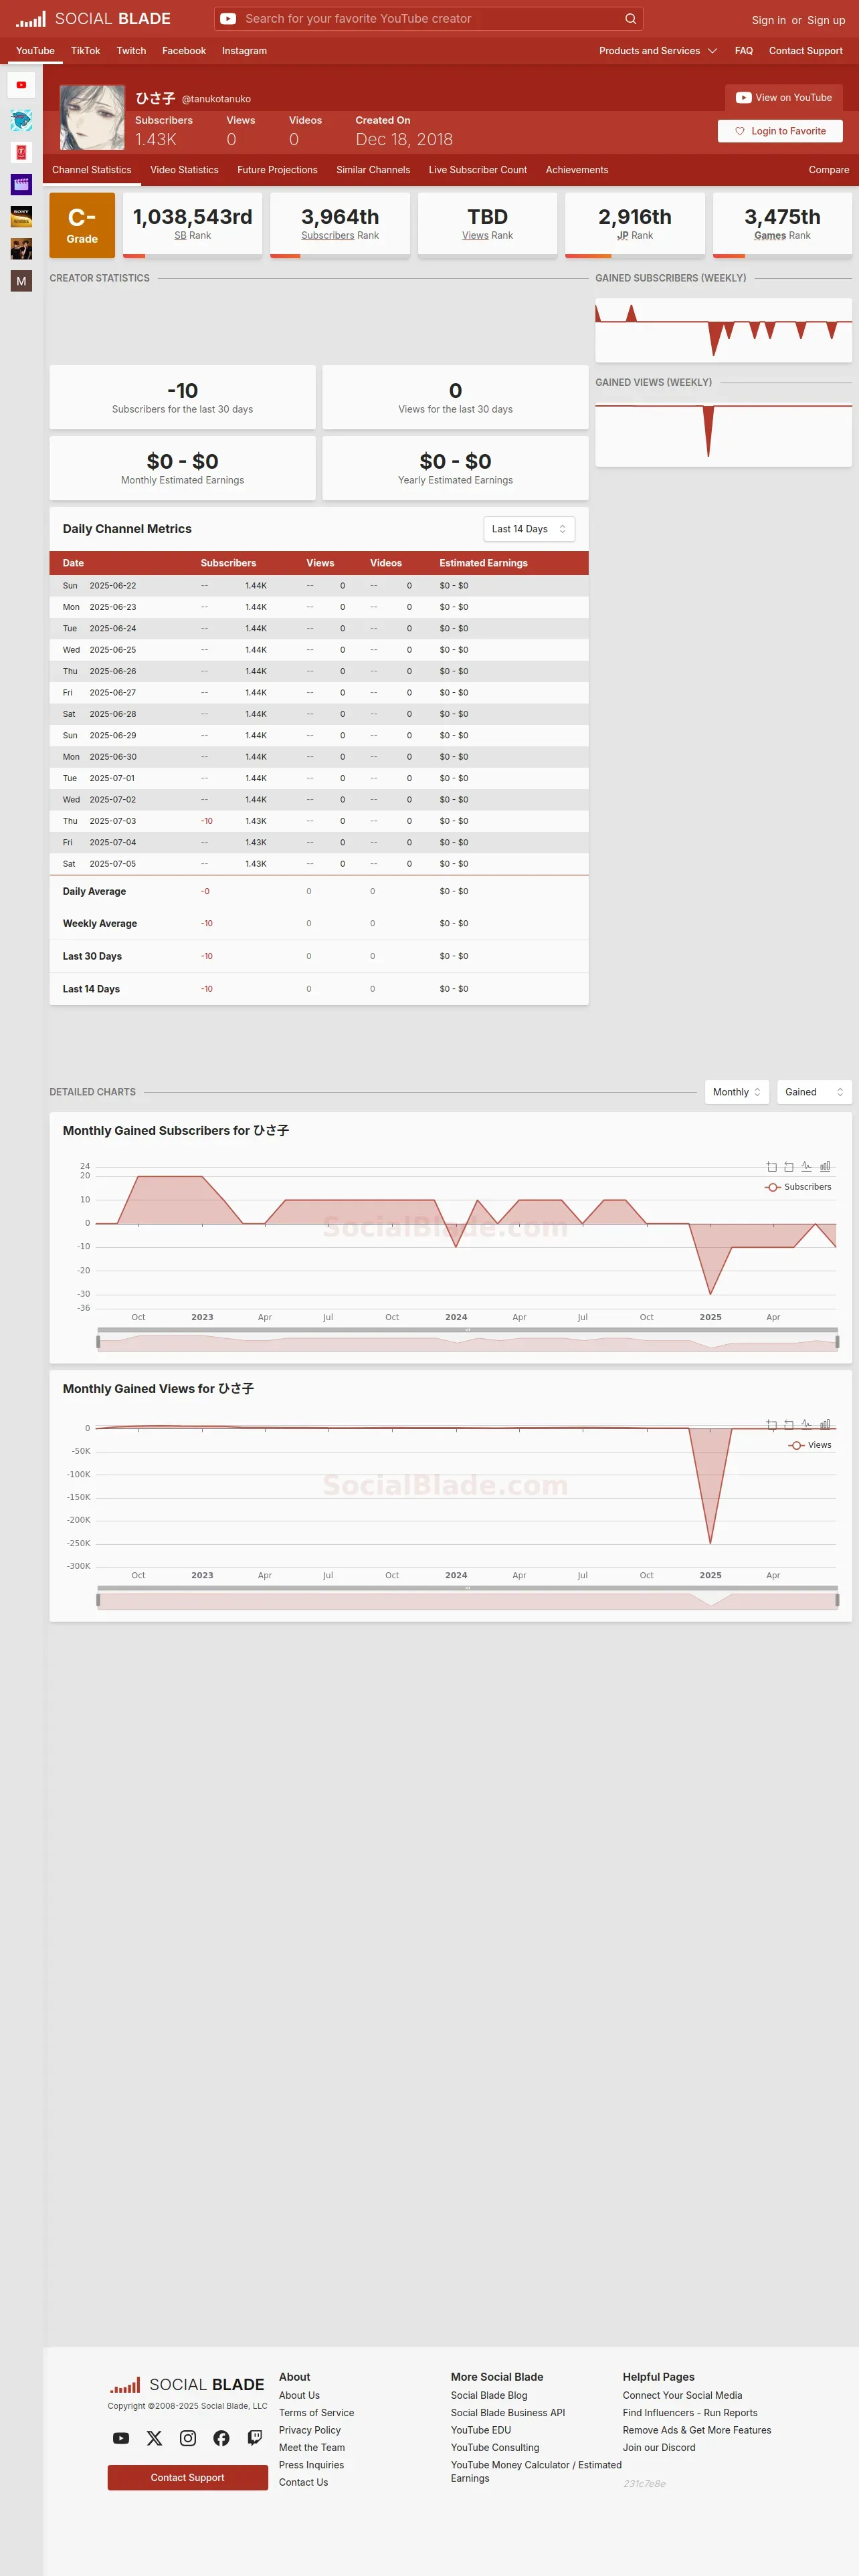
Task: Open Social Blade Instagram footer icon
Action: click(188, 2438)
